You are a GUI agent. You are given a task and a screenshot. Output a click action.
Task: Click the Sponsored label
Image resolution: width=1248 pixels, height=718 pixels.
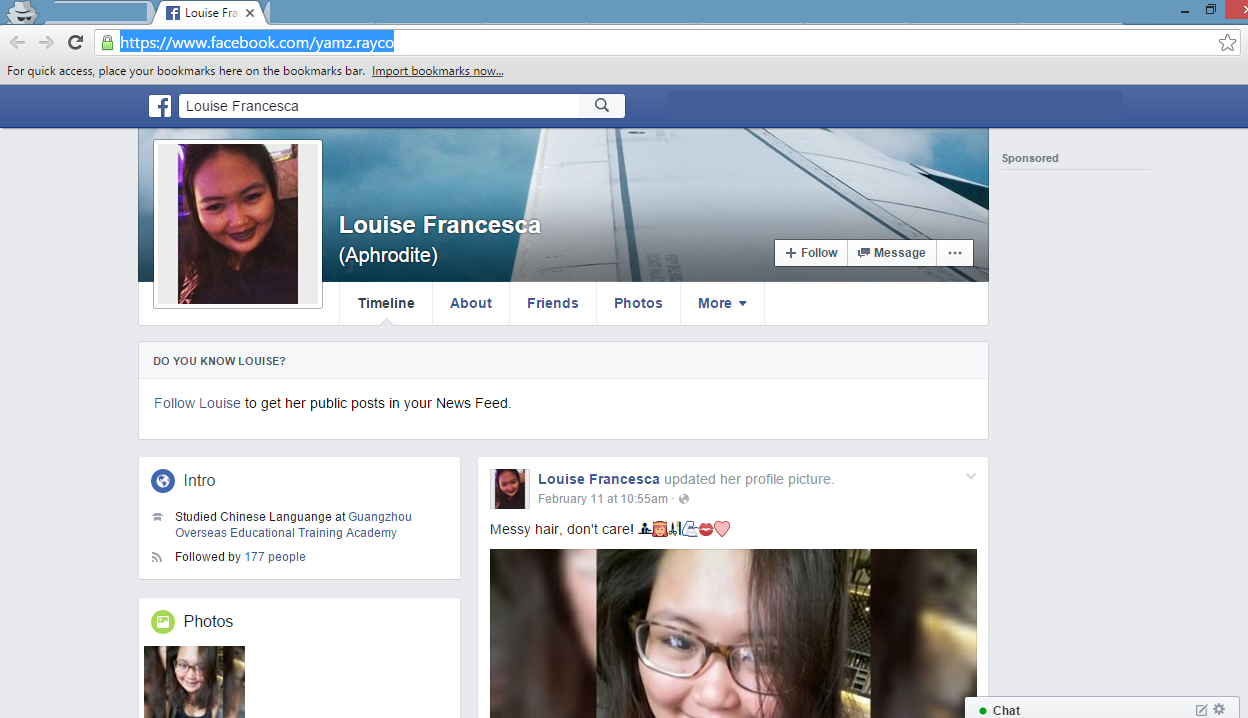click(1030, 158)
